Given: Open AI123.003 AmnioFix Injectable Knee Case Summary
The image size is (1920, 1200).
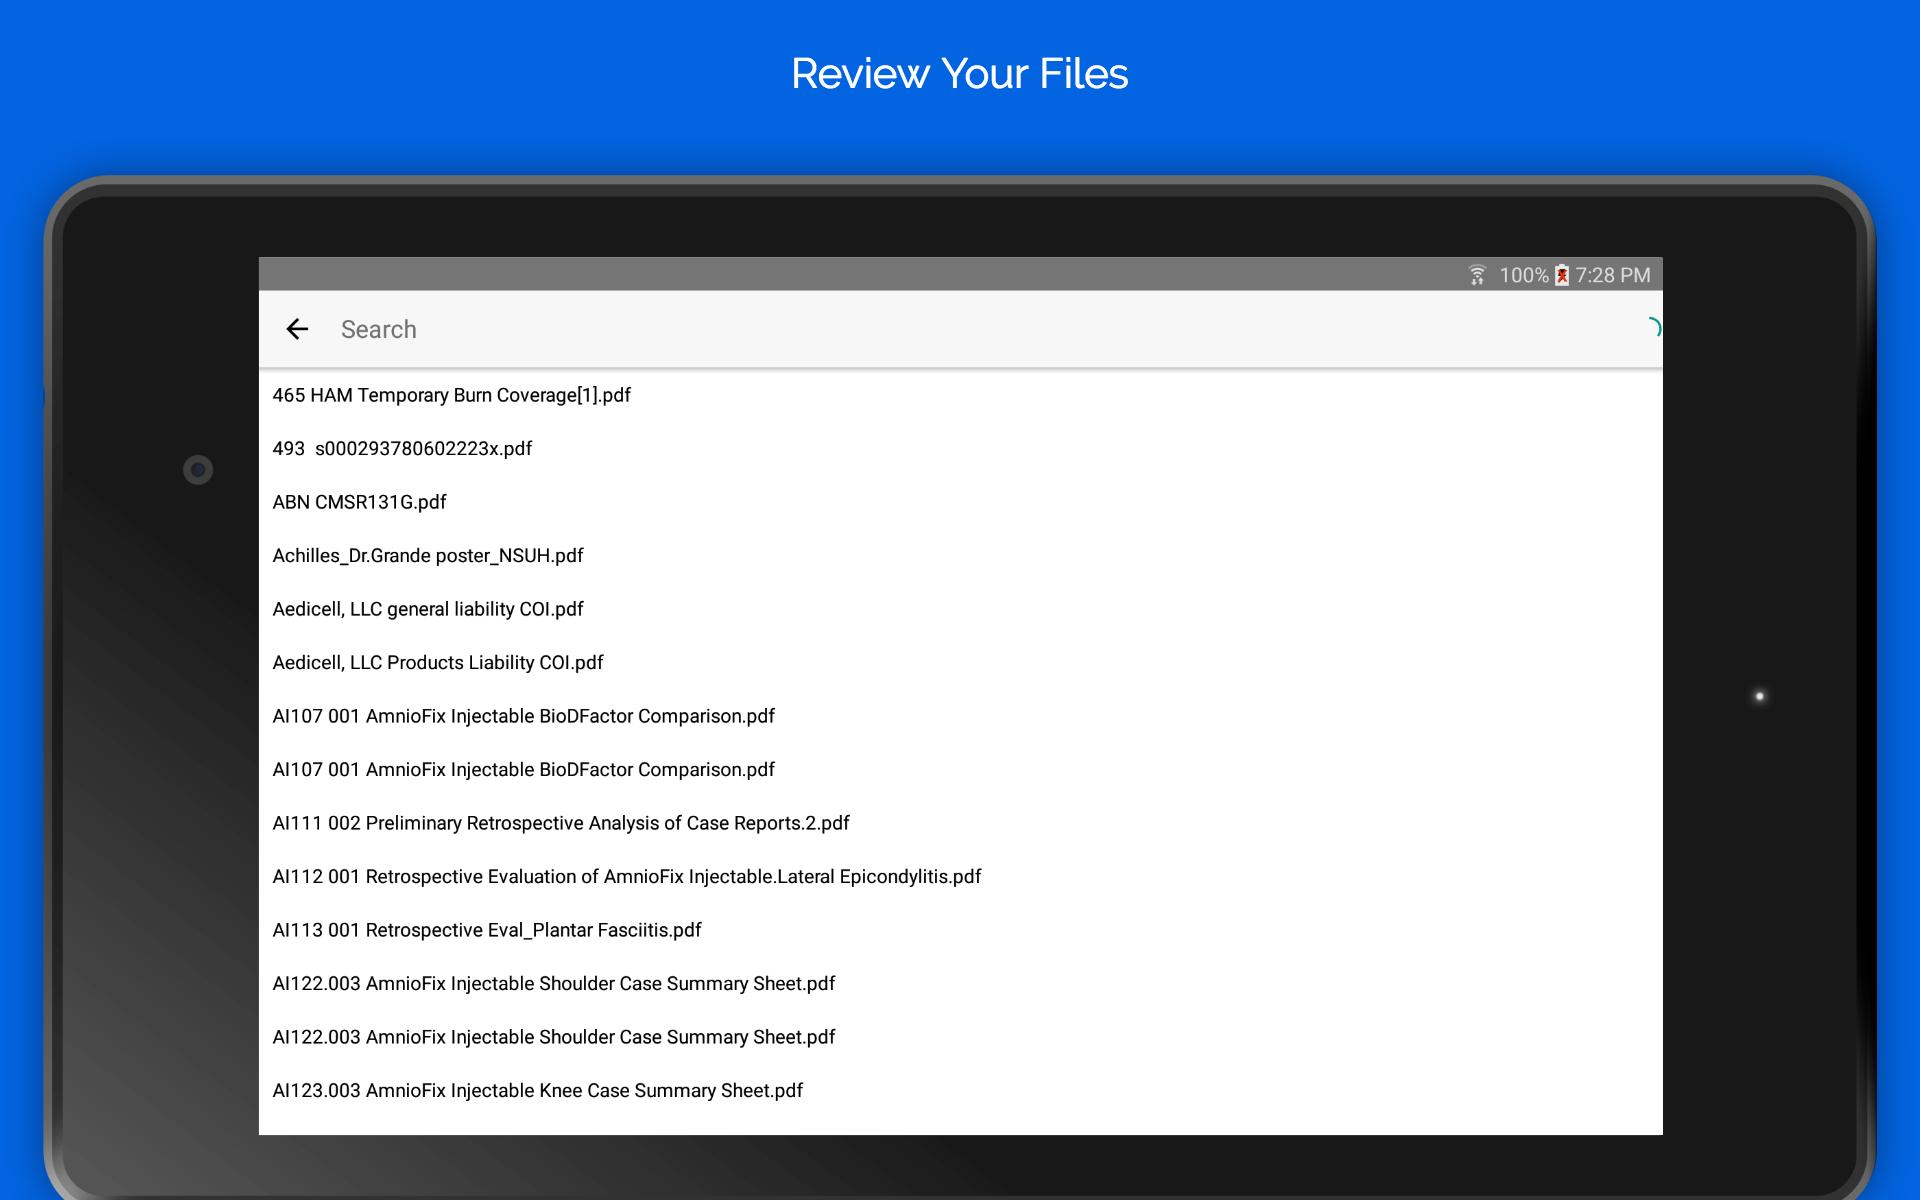Looking at the screenshot, I should click(x=960, y=1091).
